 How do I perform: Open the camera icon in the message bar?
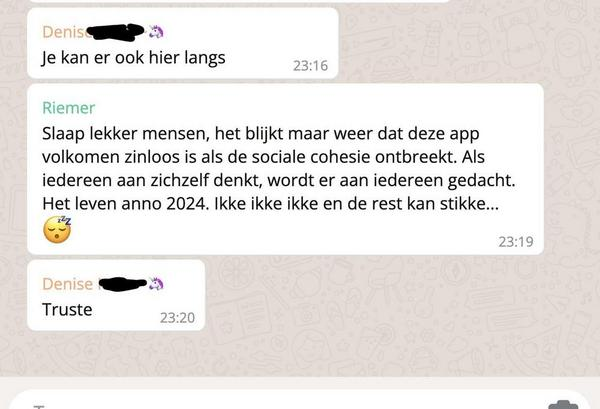[x=563, y=405]
